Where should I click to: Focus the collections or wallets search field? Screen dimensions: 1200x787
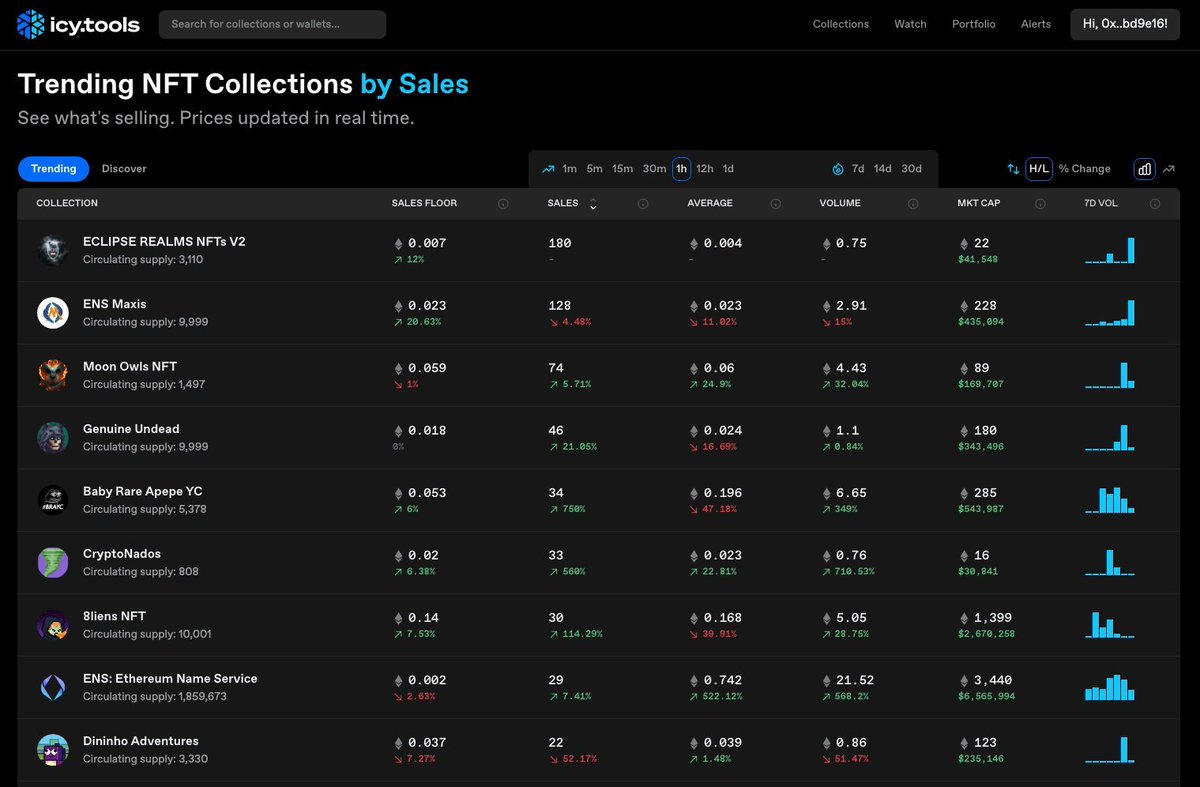[272, 24]
